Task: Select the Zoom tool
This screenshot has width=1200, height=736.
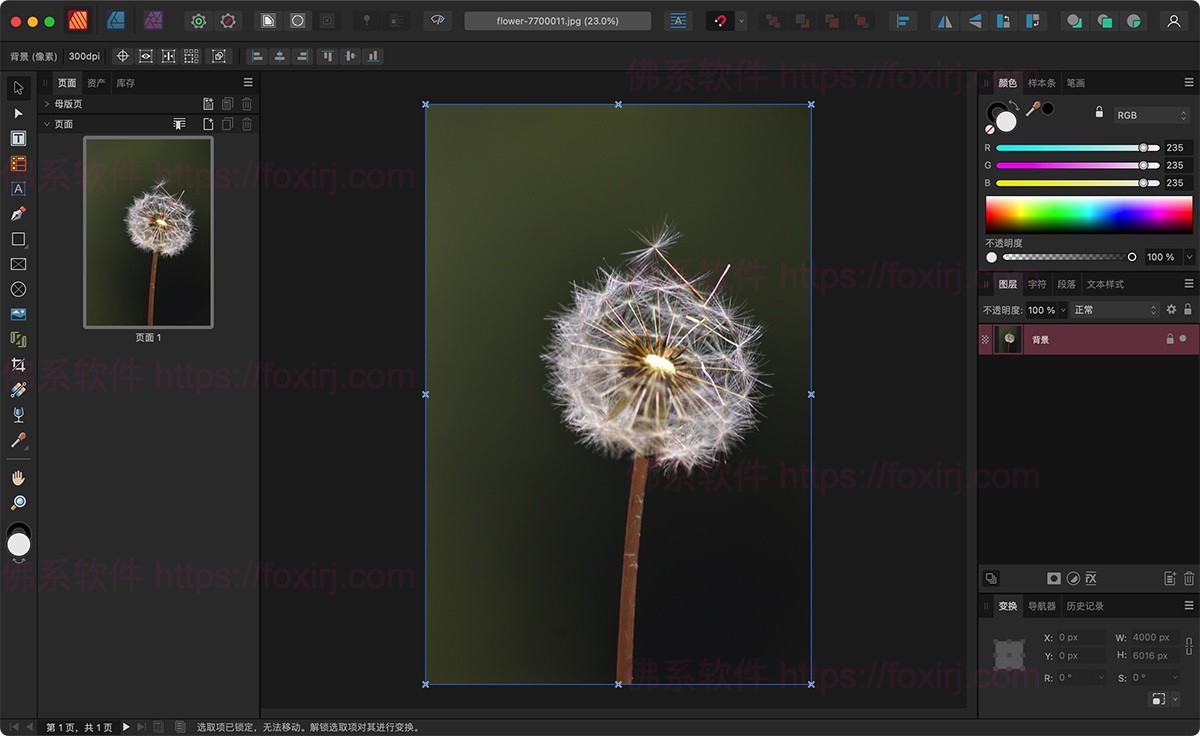Action: coord(18,502)
